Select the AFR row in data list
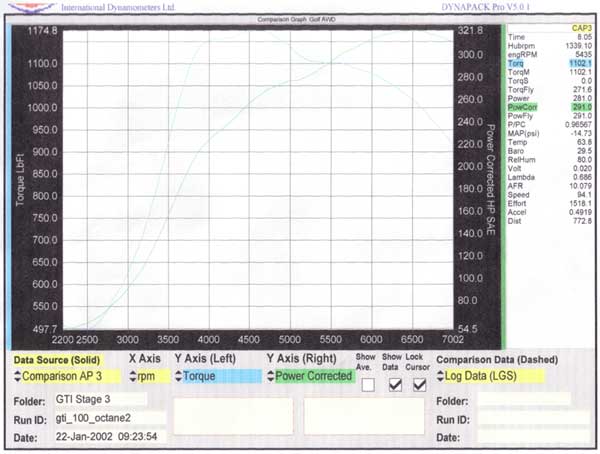 click(x=549, y=186)
